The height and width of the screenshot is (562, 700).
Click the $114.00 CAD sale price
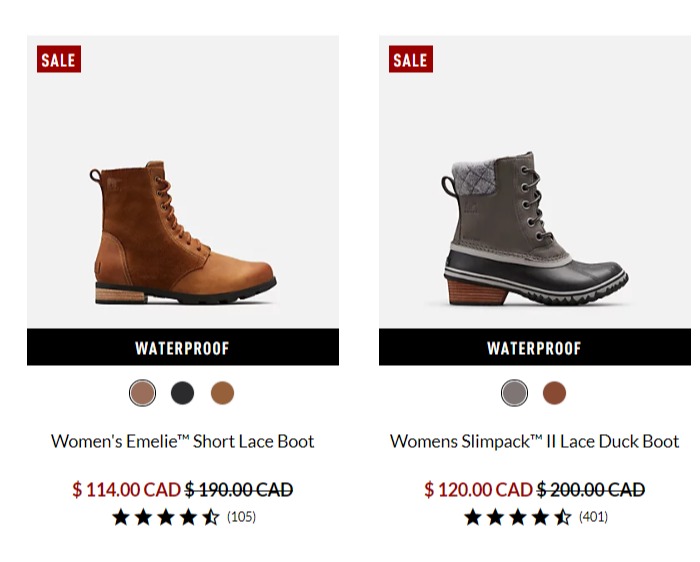pyautogui.click(x=126, y=490)
